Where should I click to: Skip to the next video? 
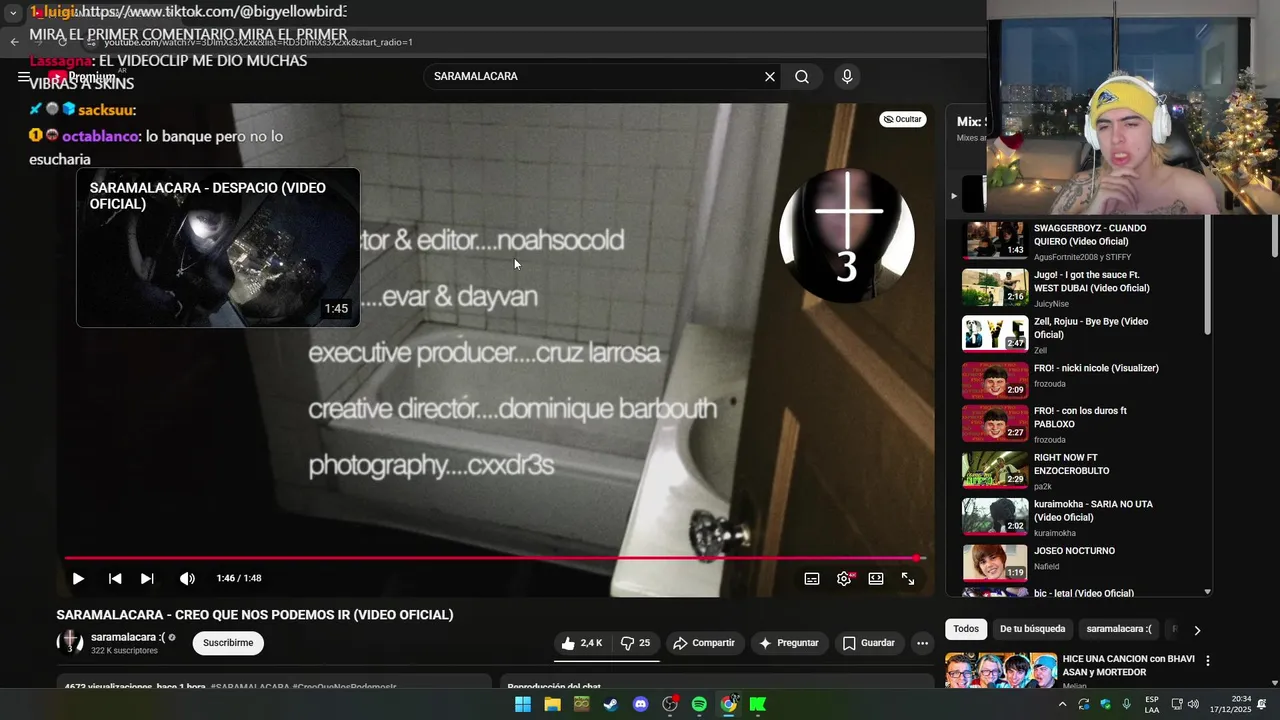click(147, 578)
